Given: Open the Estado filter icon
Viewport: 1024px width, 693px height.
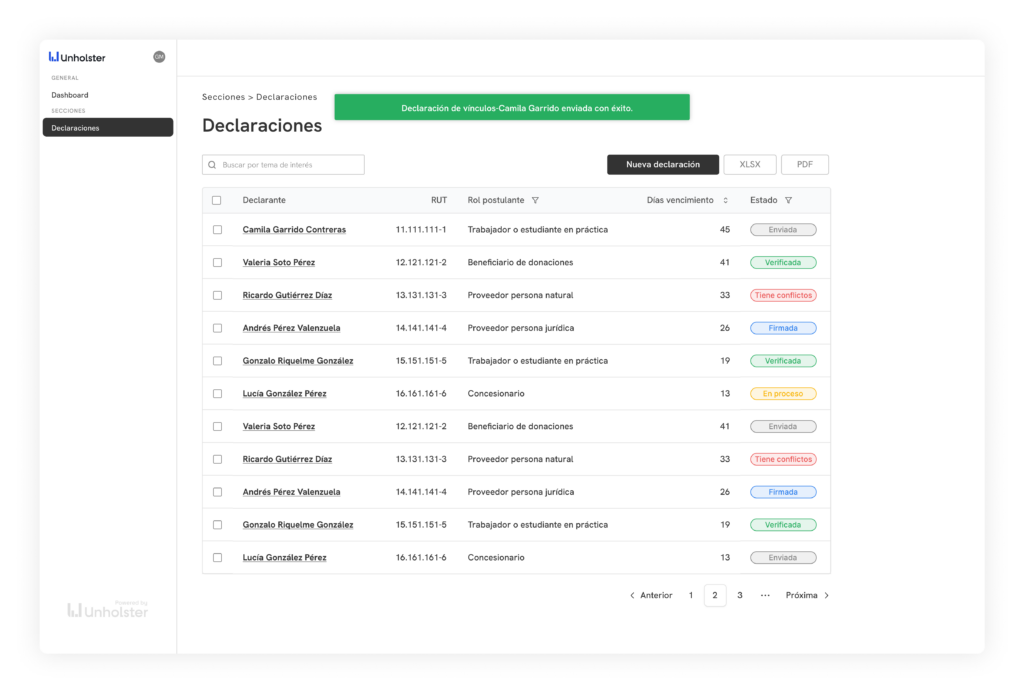Looking at the screenshot, I should 789,200.
